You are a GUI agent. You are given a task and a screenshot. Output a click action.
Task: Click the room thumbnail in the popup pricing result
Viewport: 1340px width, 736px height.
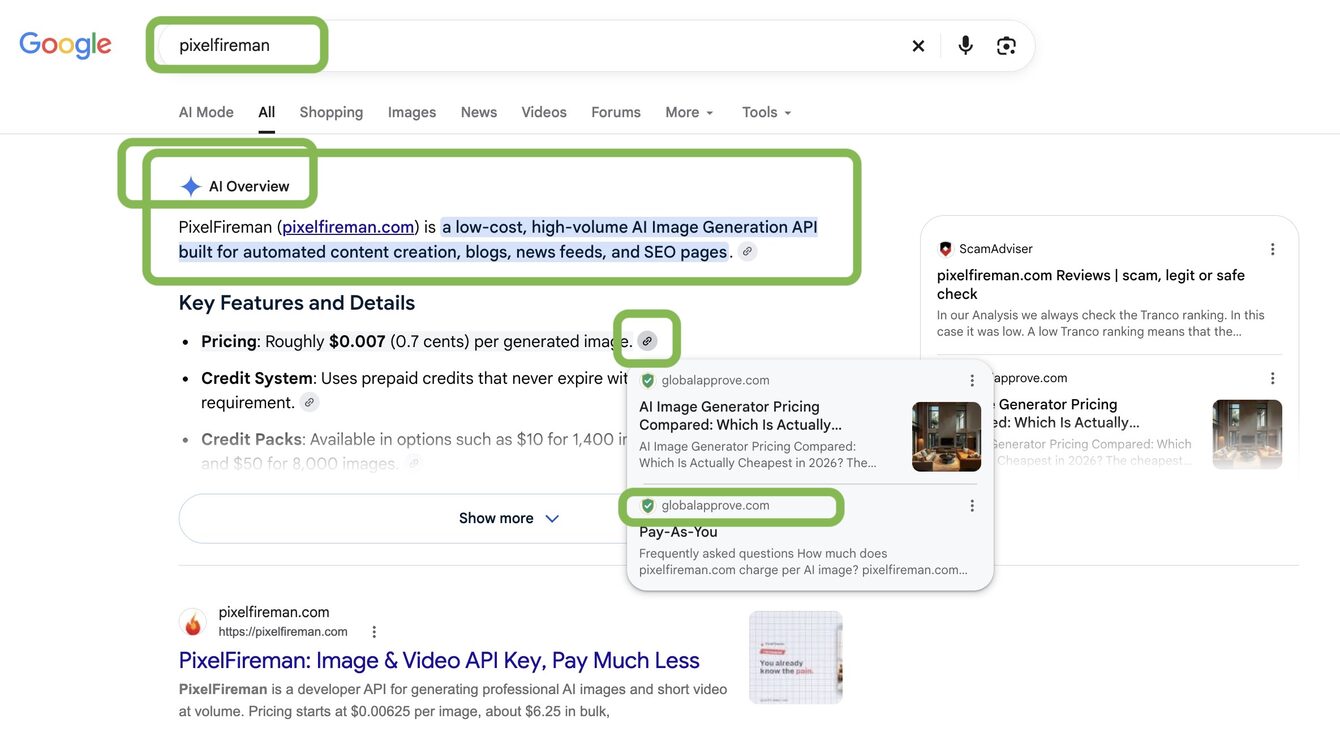(947, 437)
